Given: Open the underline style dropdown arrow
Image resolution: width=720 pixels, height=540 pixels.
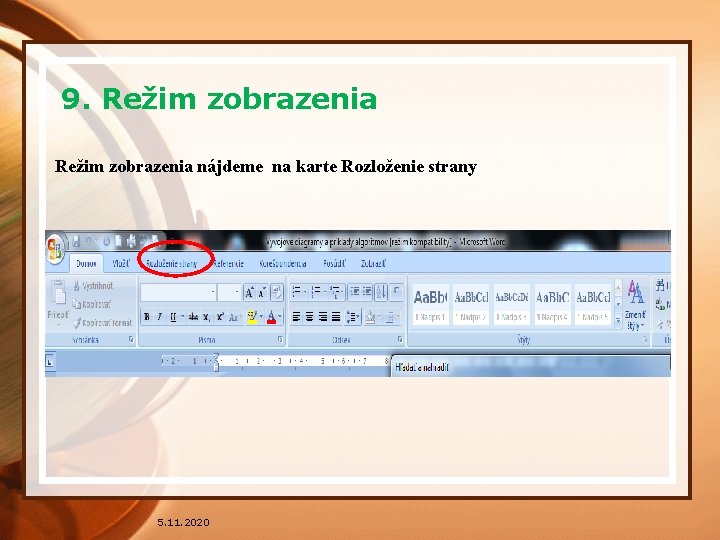Looking at the screenshot, I should pos(182,317).
